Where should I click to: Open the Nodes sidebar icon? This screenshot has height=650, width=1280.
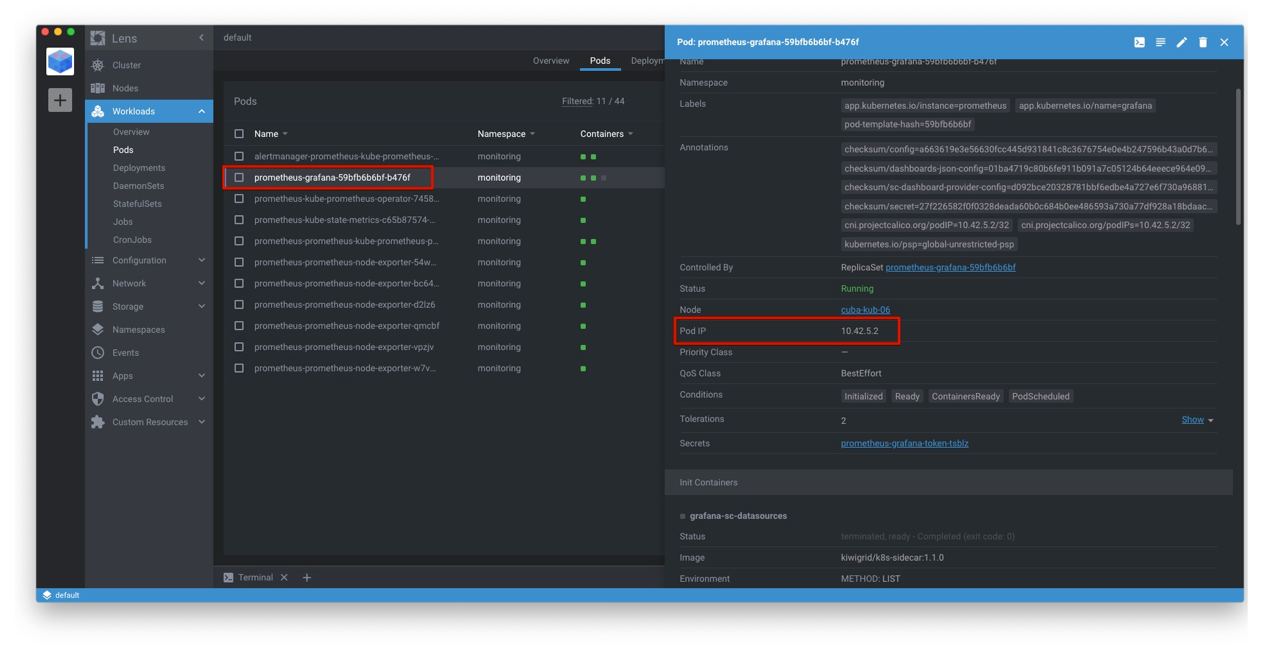tap(97, 88)
